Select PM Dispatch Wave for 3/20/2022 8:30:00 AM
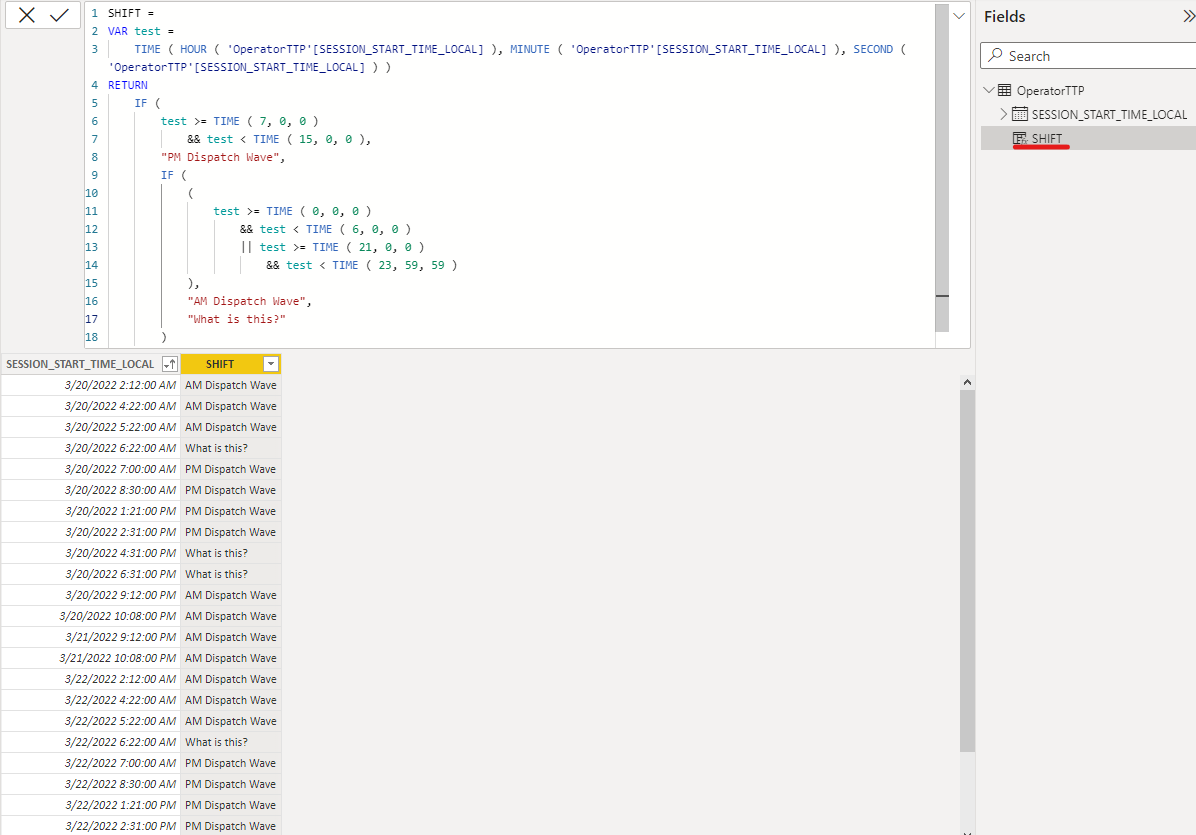Viewport: 1196px width, 835px height. point(230,490)
